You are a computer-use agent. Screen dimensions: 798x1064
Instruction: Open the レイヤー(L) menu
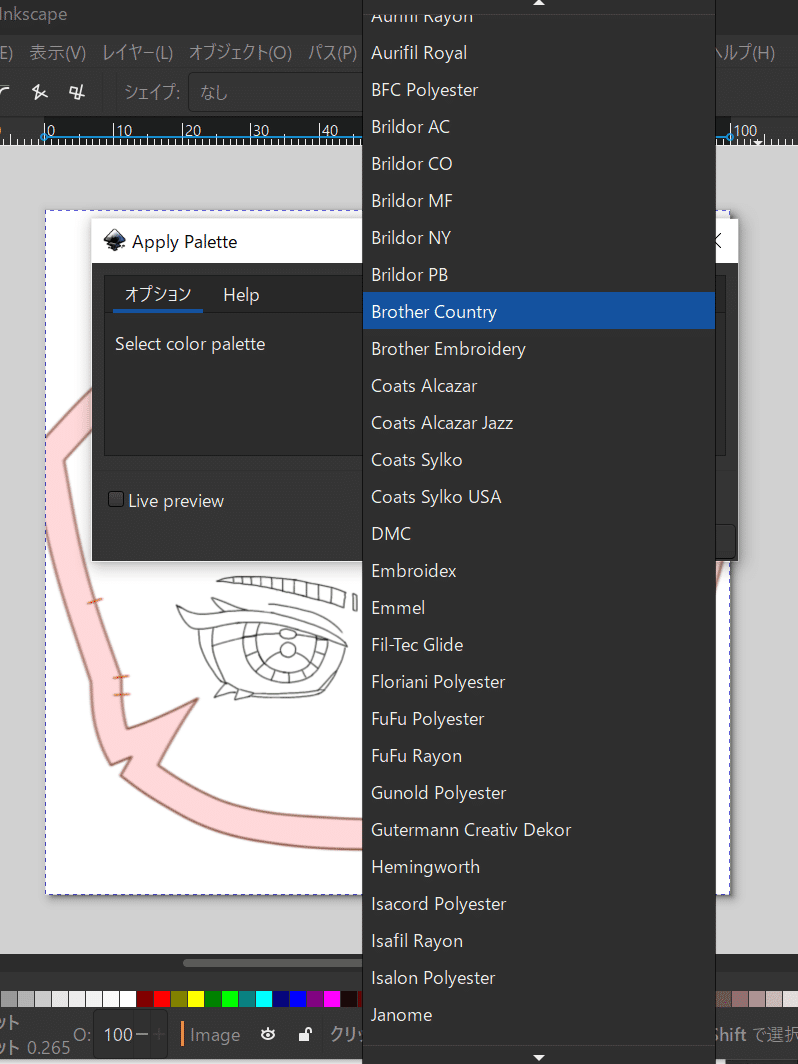138,52
